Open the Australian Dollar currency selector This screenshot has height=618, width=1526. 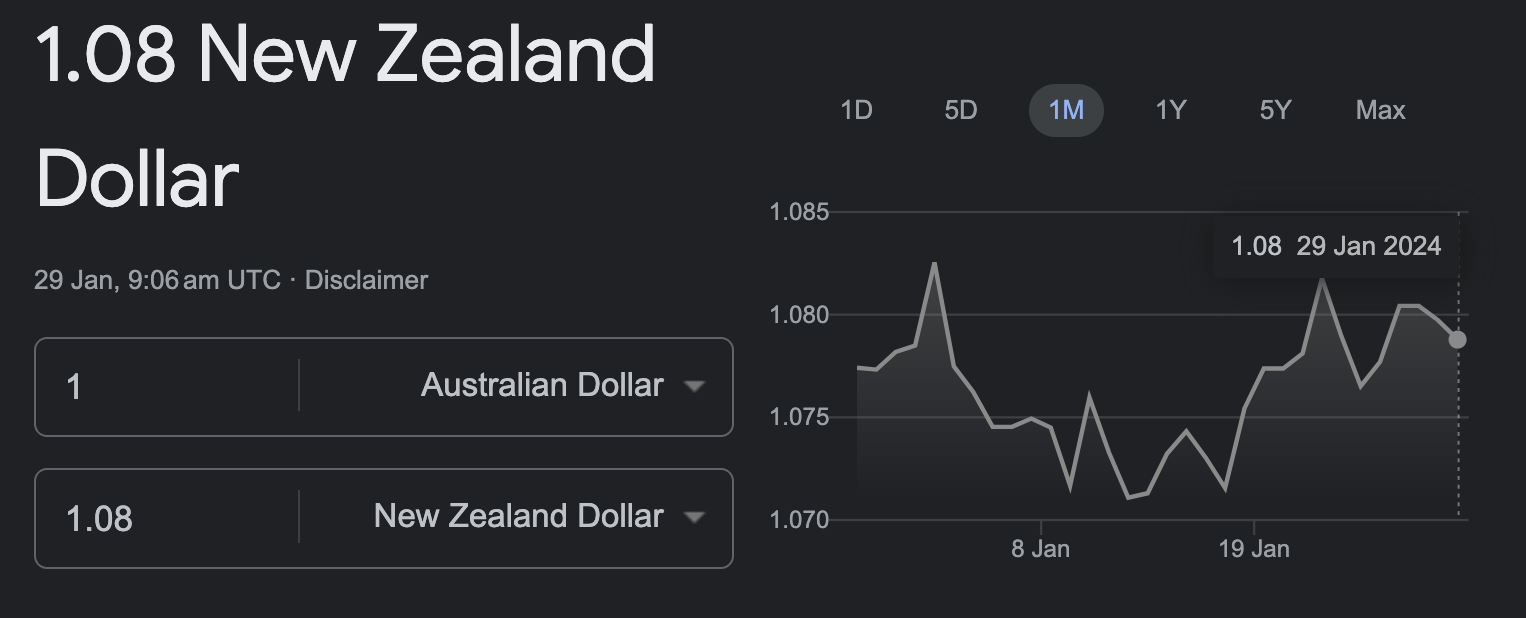pyautogui.click(x=516, y=387)
